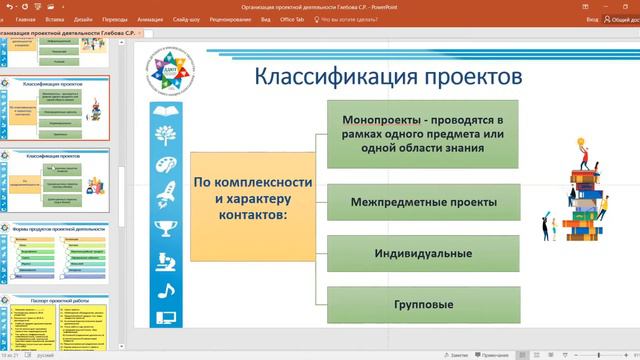640x360 pixels.
Task: Click the paint palette icon in blue sidebar
Action: [166, 165]
